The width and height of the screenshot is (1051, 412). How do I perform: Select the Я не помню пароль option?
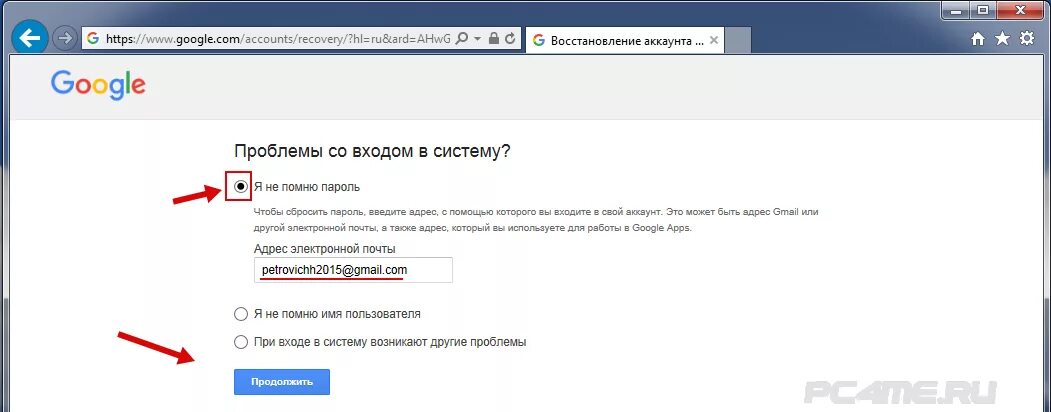pos(241,186)
